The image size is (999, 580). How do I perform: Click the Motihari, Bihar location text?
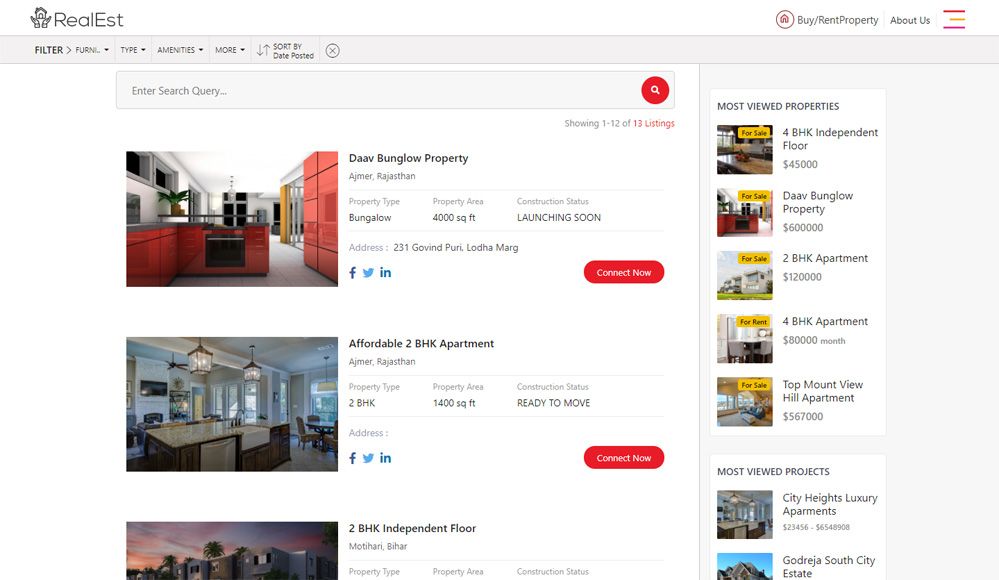click(x=378, y=546)
